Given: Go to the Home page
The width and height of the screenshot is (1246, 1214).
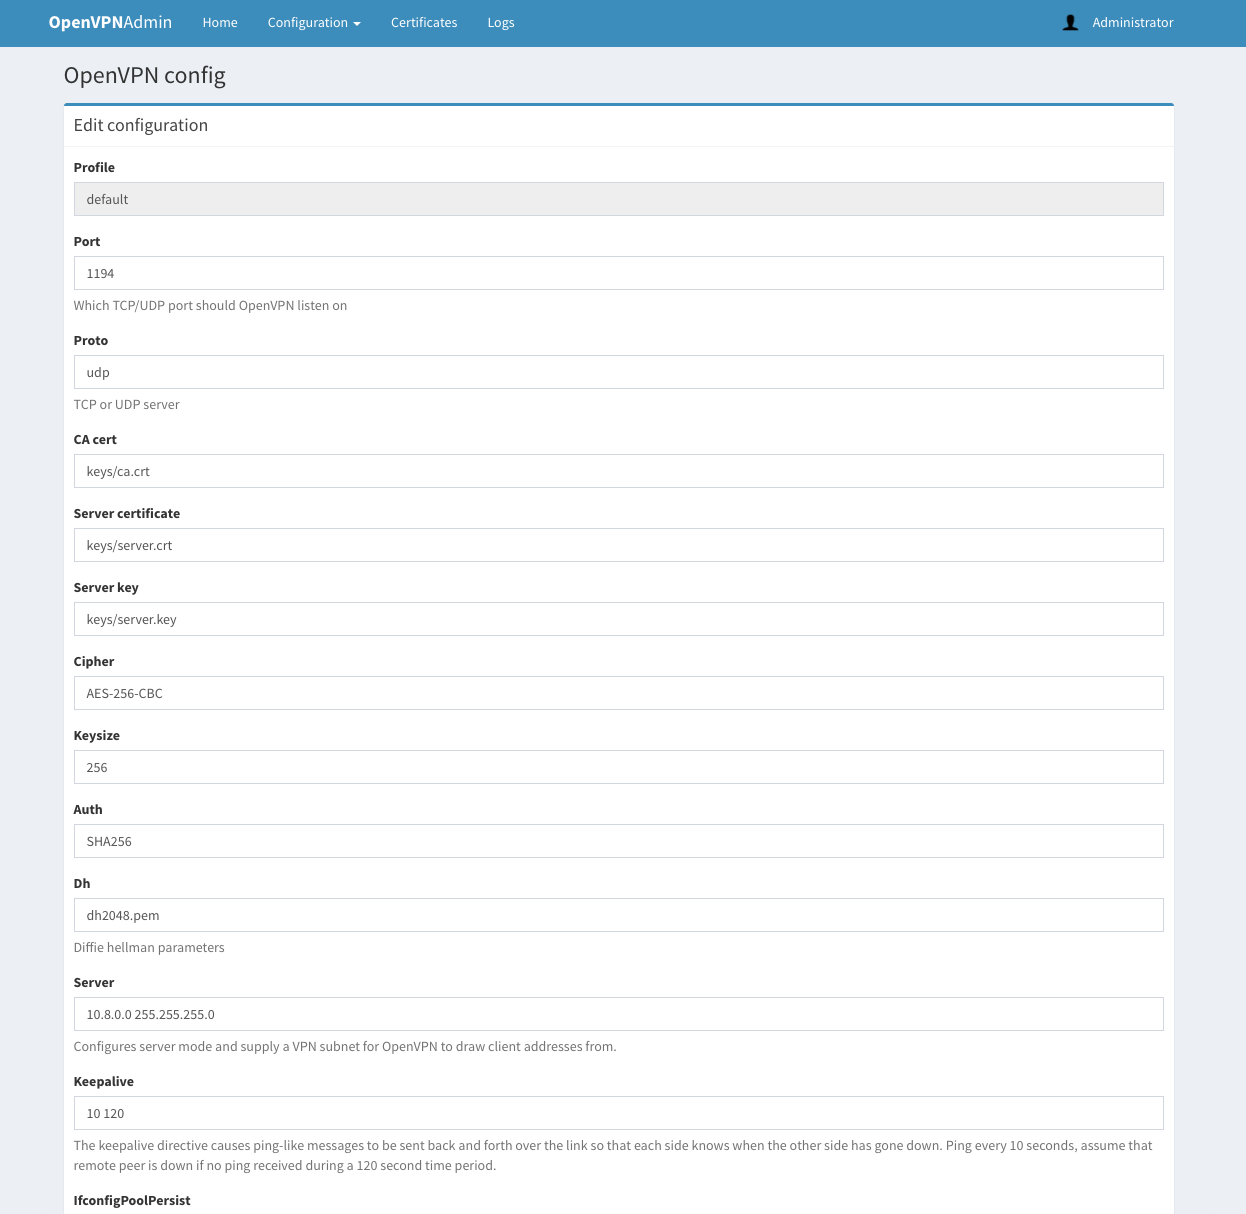Looking at the screenshot, I should (220, 22).
